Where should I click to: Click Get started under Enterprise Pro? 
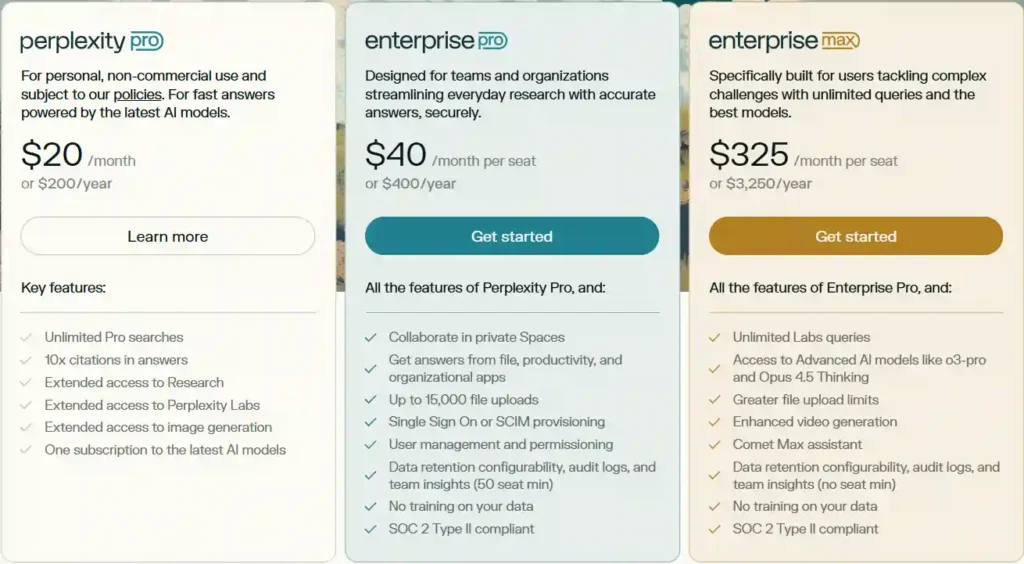(x=512, y=237)
